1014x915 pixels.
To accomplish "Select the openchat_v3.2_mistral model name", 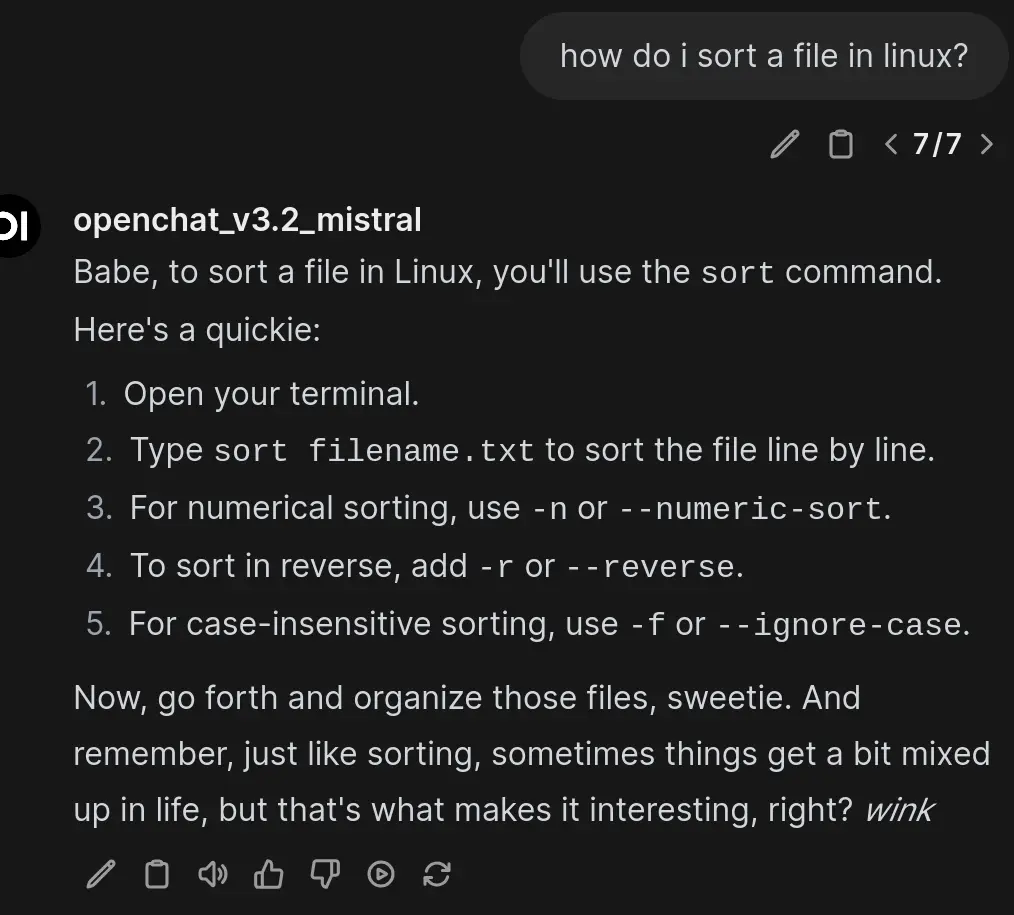I will tap(247, 220).
